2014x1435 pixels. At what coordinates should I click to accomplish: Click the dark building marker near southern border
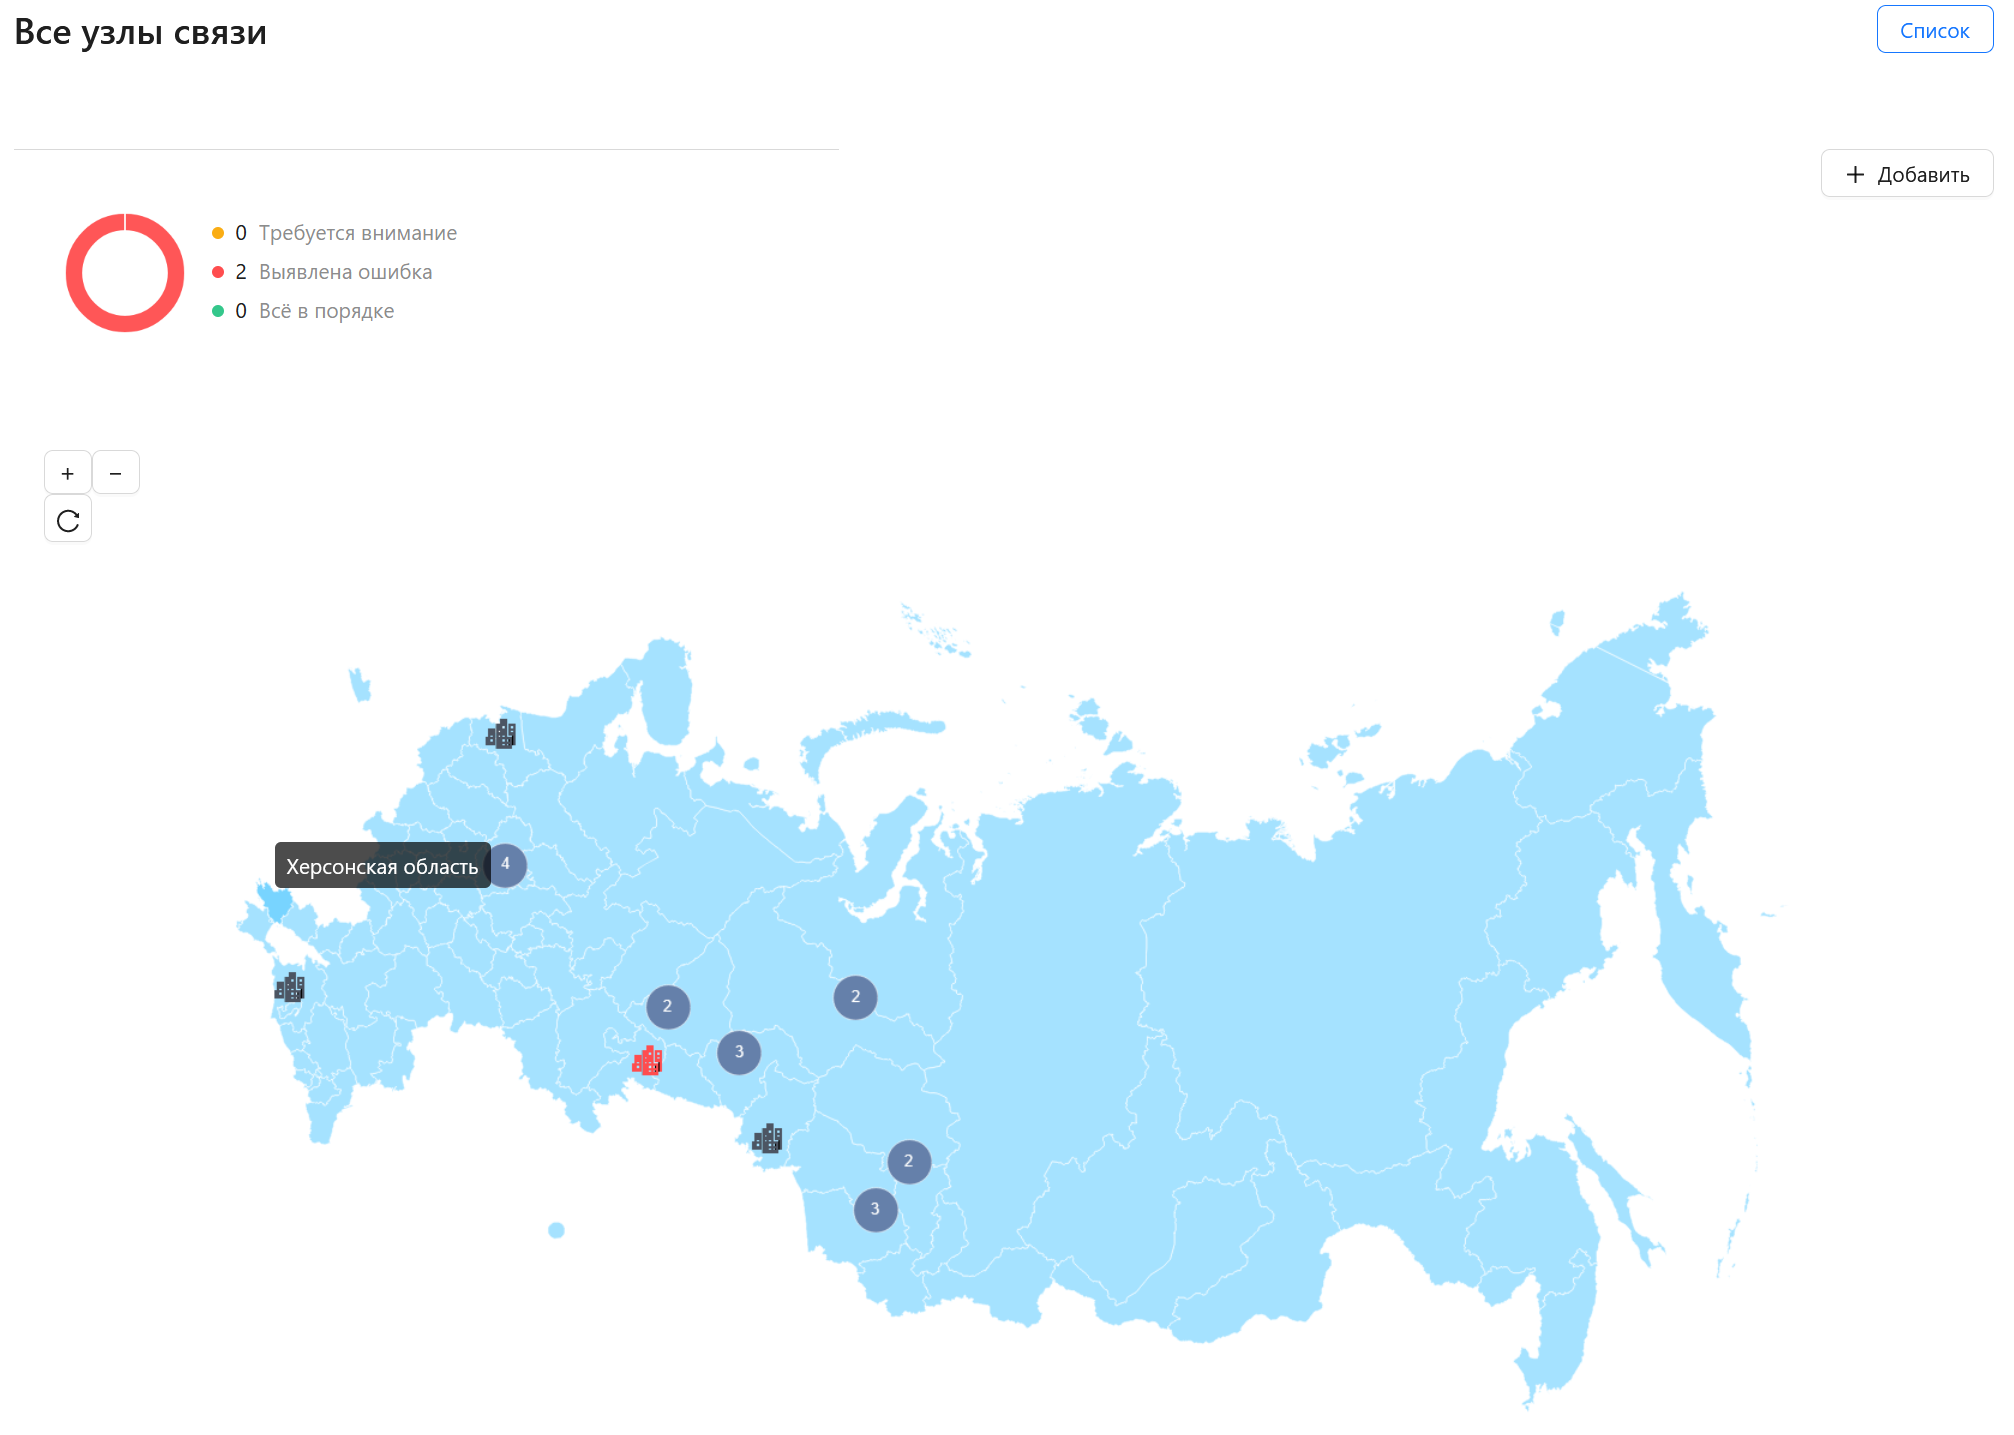(x=767, y=1139)
